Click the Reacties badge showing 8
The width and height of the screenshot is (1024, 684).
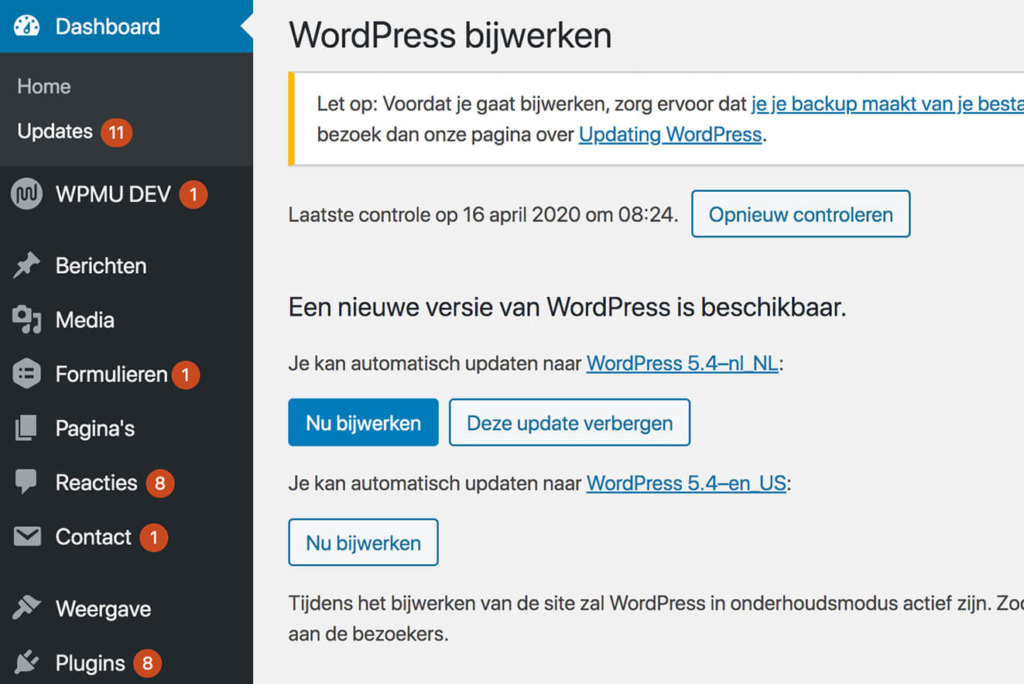tap(160, 483)
